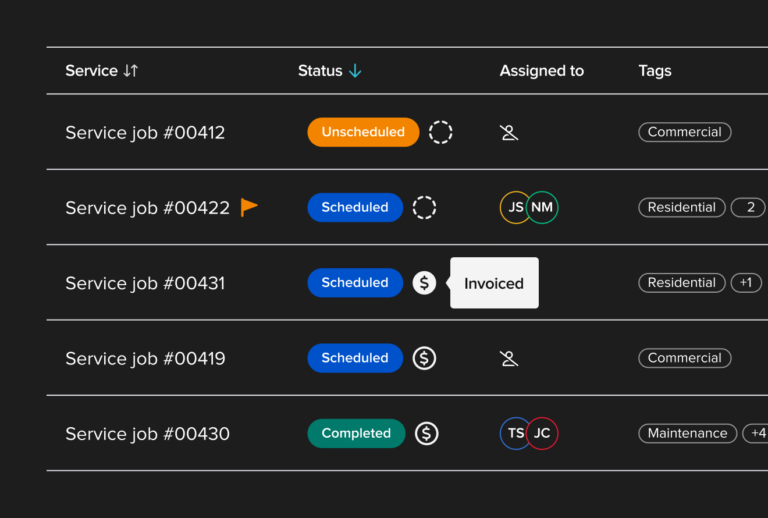Select the TS assignee avatar

514,433
